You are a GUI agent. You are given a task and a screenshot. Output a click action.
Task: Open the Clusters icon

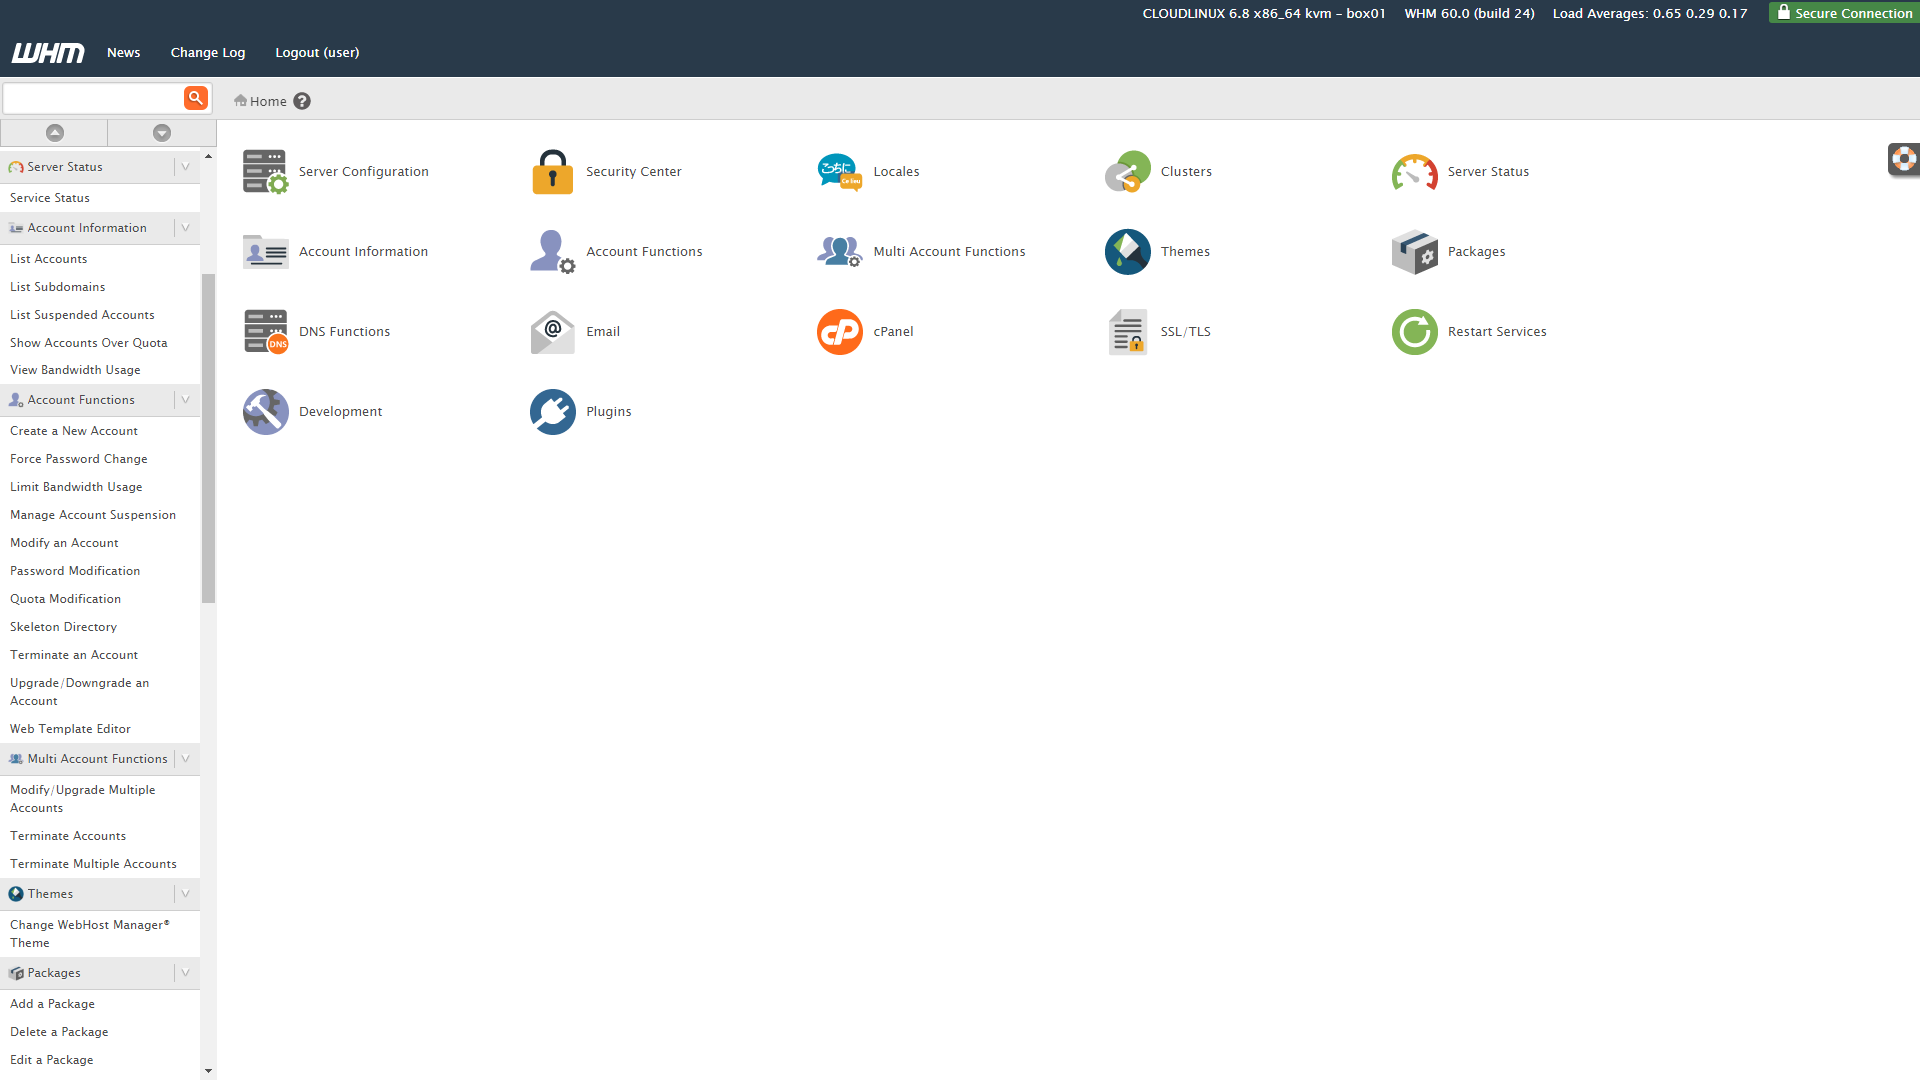click(x=1127, y=172)
